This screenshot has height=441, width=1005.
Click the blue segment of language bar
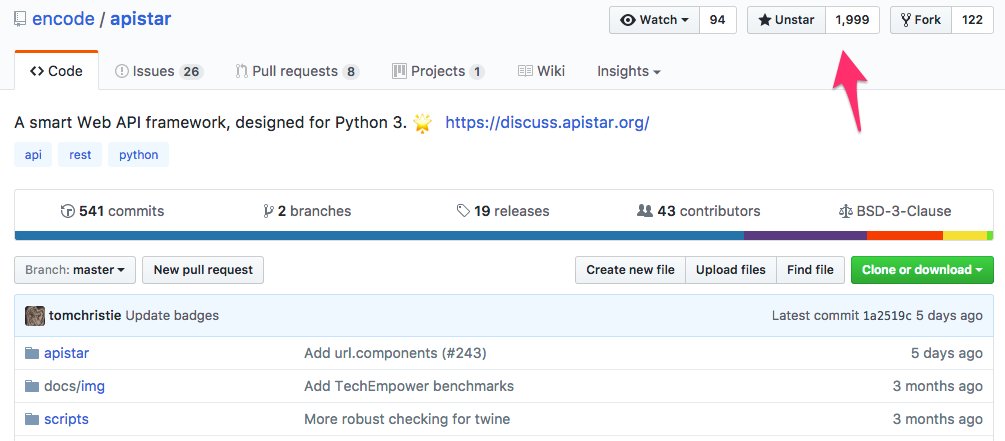pyautogui.click(x=379, y=236)
